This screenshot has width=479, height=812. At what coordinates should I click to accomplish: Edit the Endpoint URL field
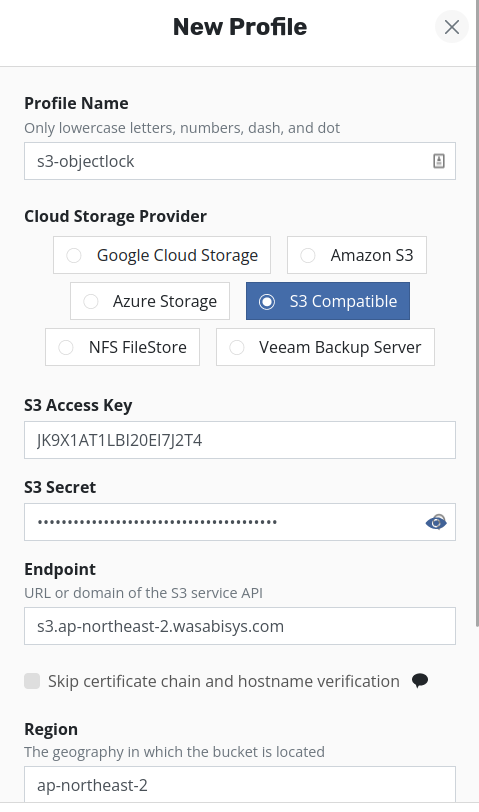click(240, 626)
